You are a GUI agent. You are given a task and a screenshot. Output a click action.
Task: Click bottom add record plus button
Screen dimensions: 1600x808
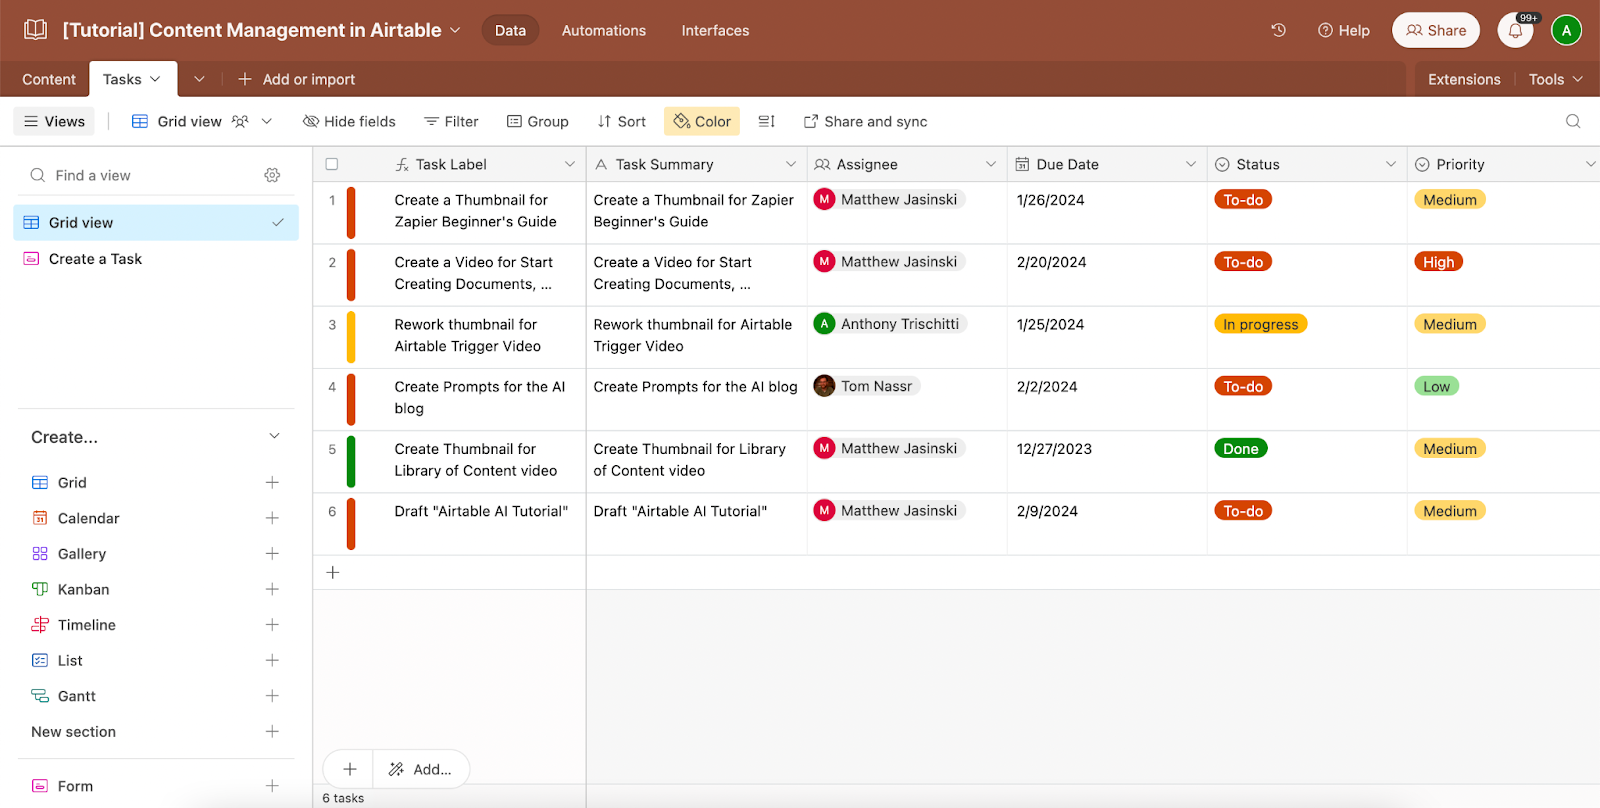(x=349, y=769)
